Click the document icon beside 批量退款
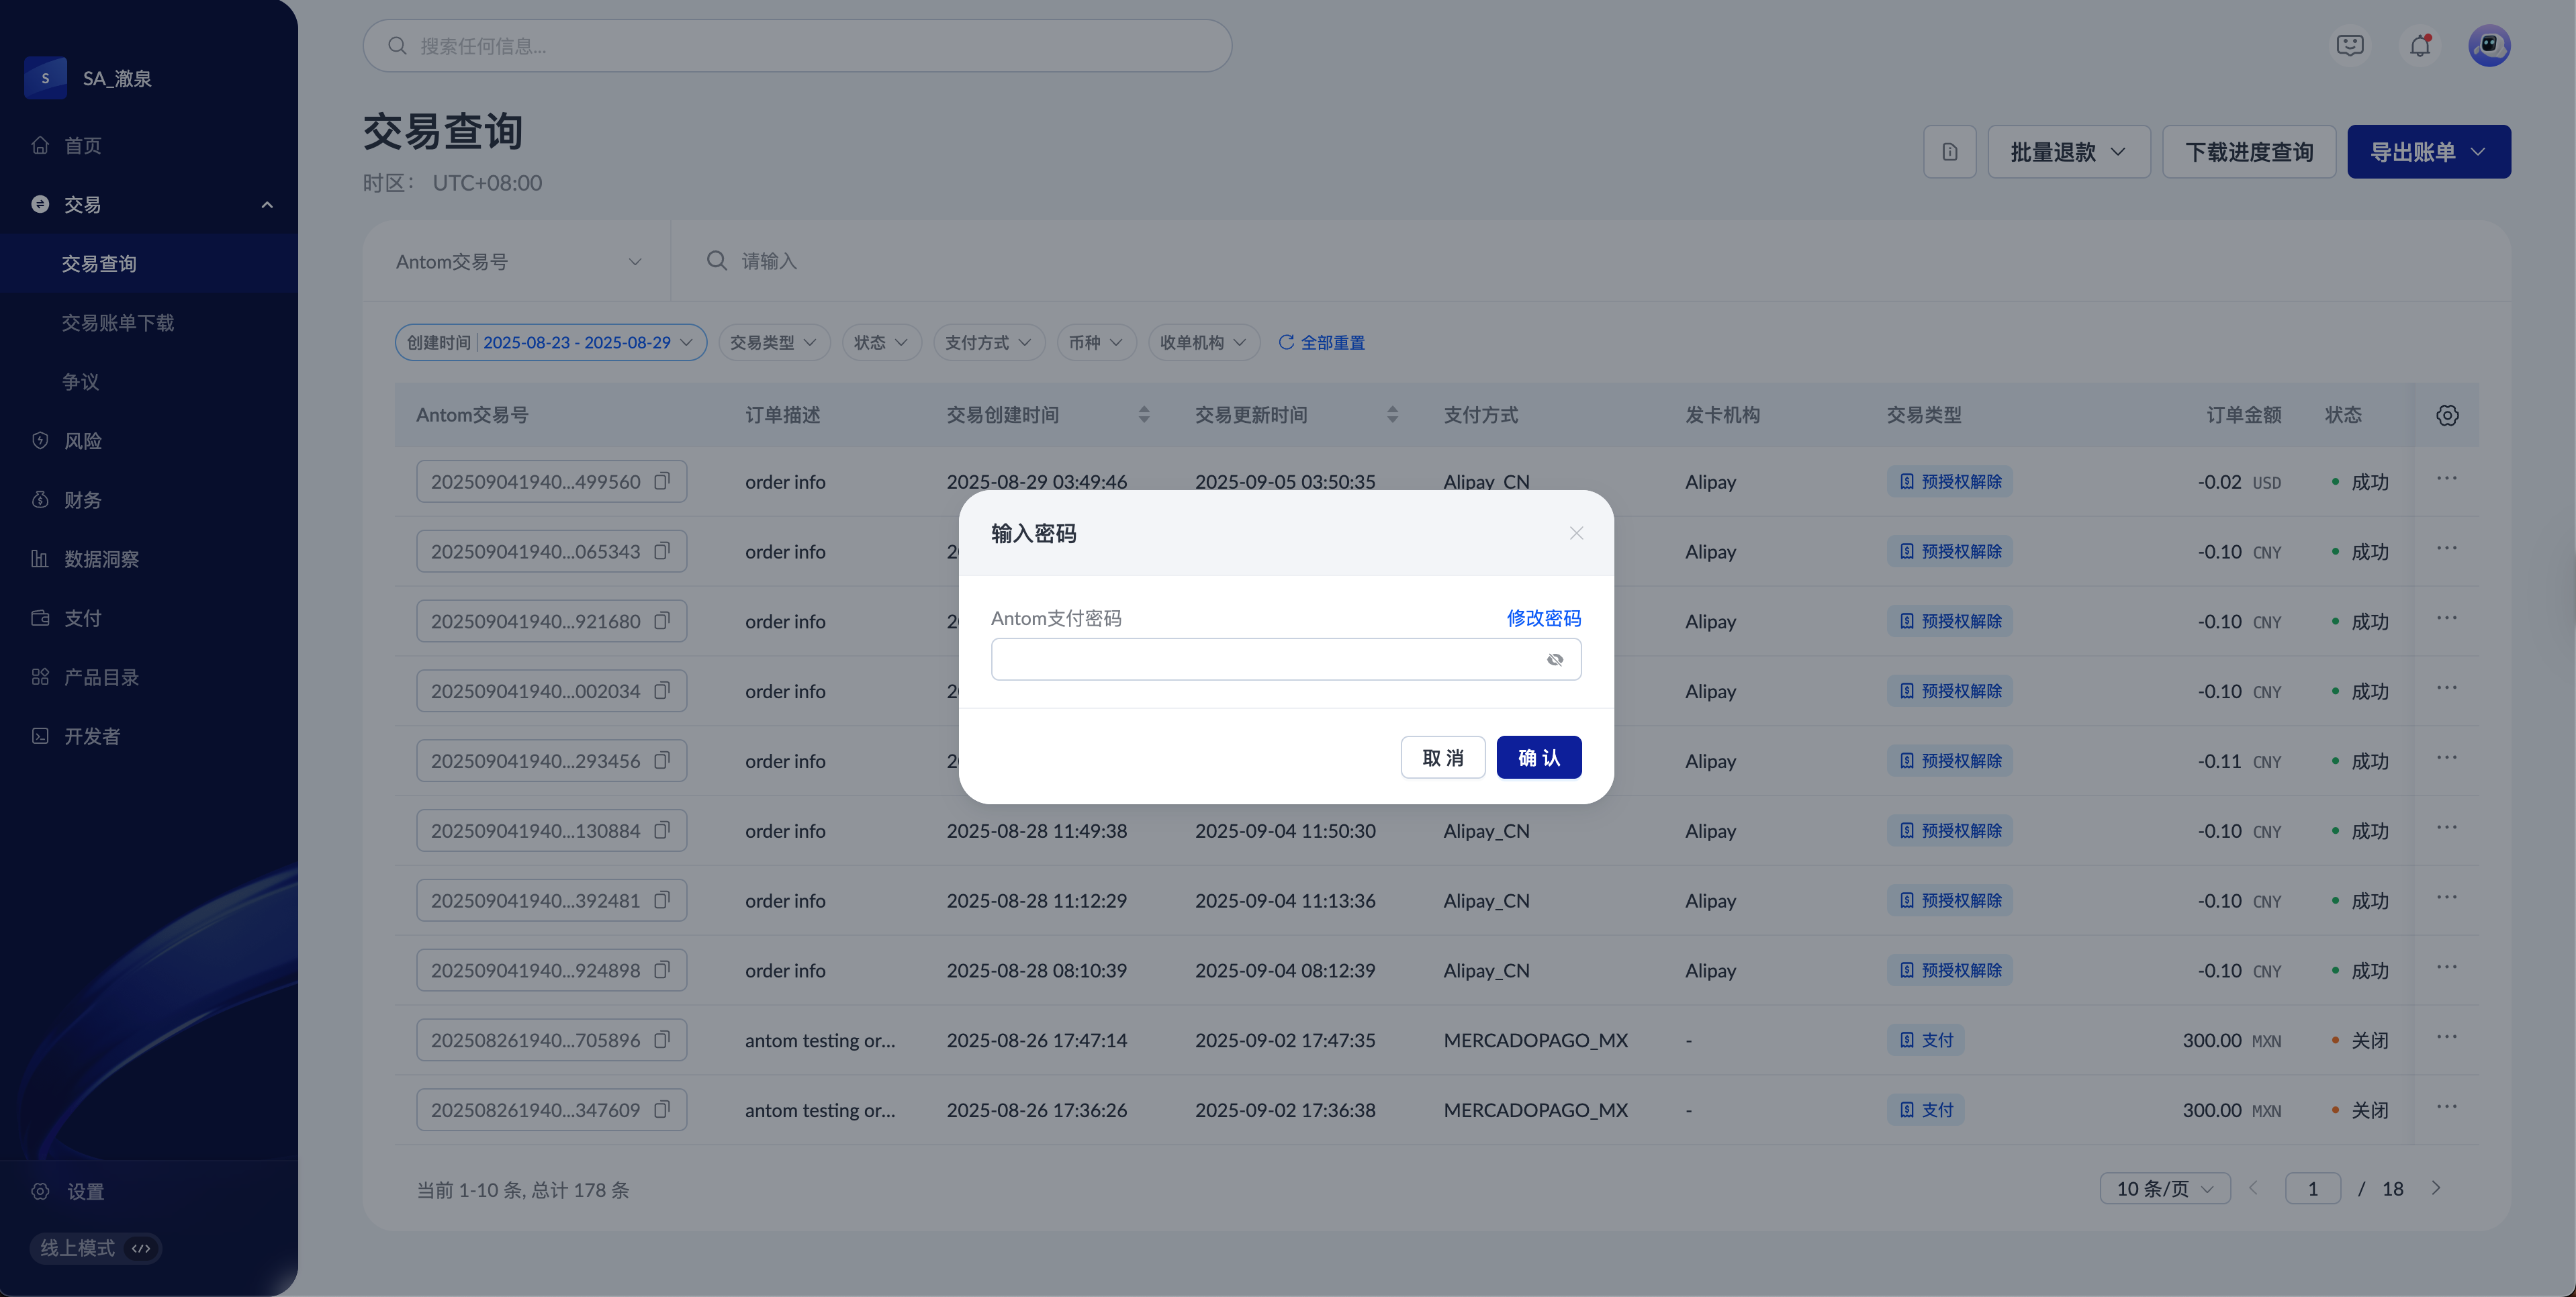This screenshot has width=2576, height=1297. [1949, 152]
